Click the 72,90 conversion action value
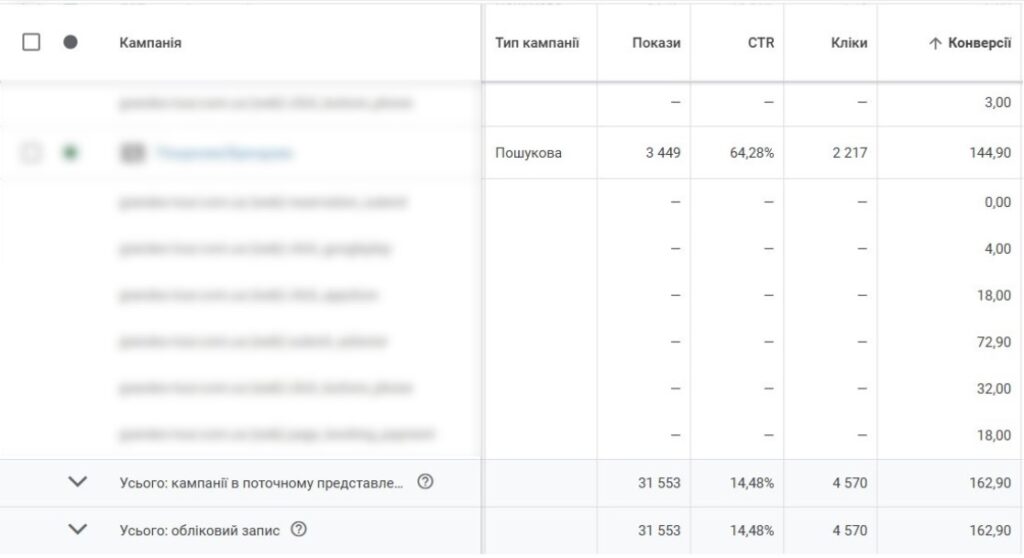This screenshot has width=1024, height=558. coord(993,342)
